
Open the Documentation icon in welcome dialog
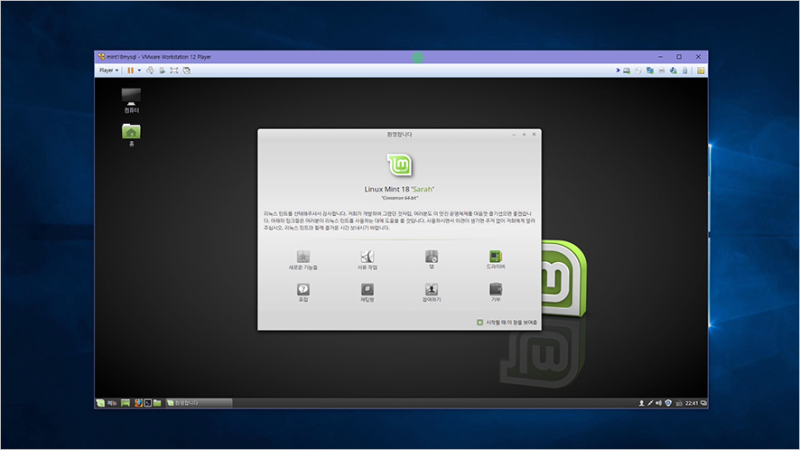pos(367,260)
